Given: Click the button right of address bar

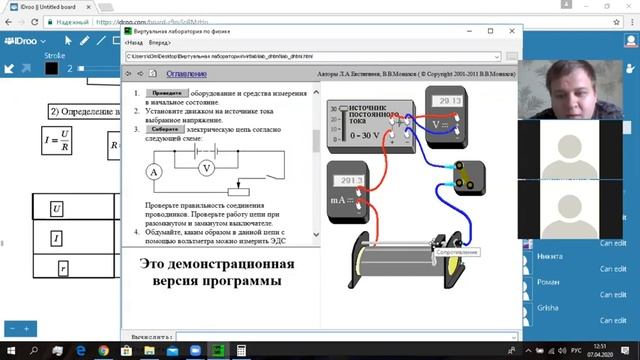Looking at the screenshot, I should 511,56.
